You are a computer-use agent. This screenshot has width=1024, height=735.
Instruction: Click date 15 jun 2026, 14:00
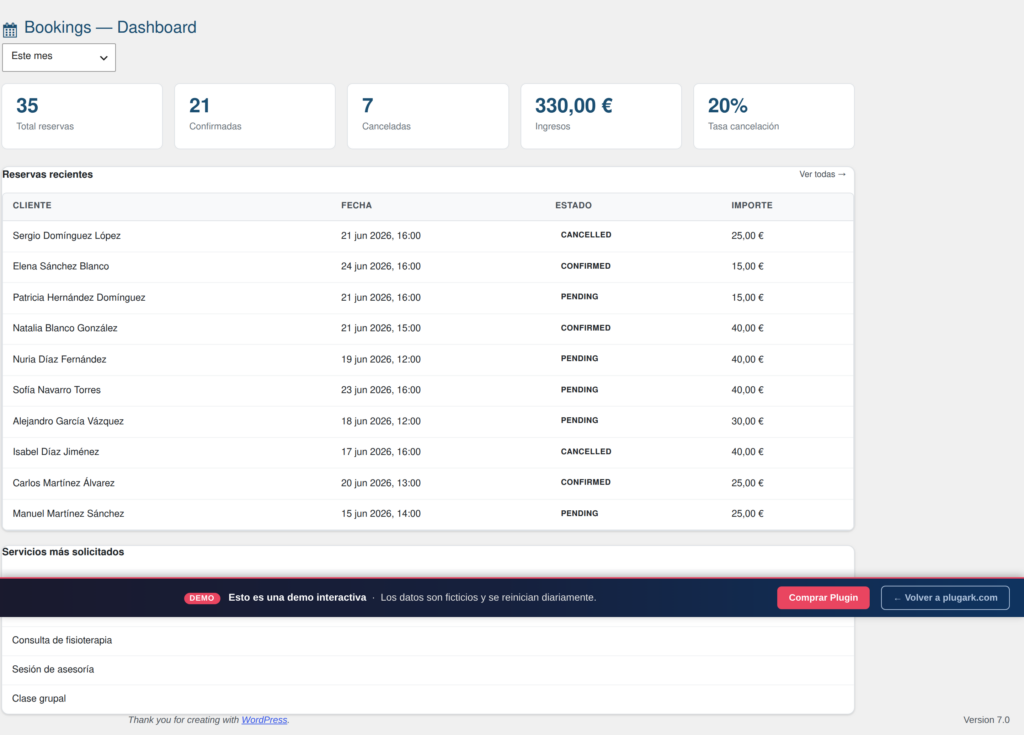[381, 514]
